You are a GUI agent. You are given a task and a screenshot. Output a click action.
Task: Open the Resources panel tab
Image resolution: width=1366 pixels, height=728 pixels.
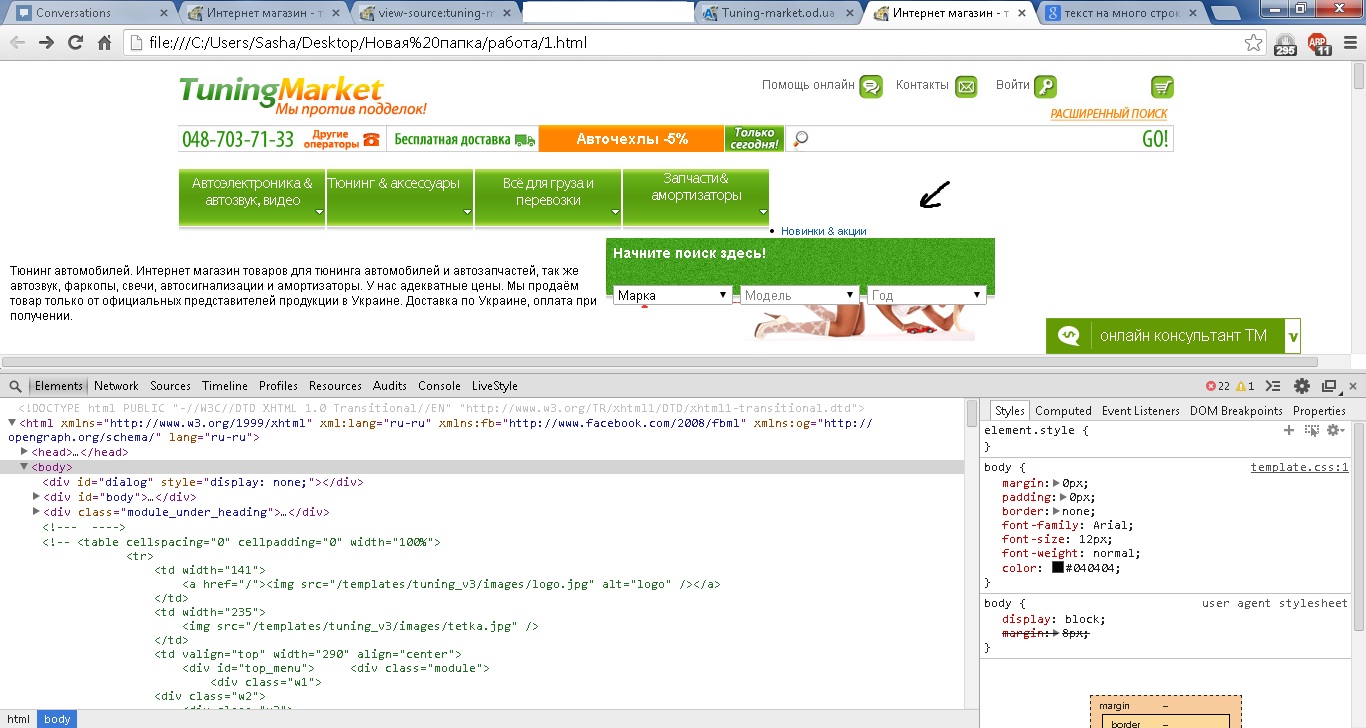(x=335, y=386)
